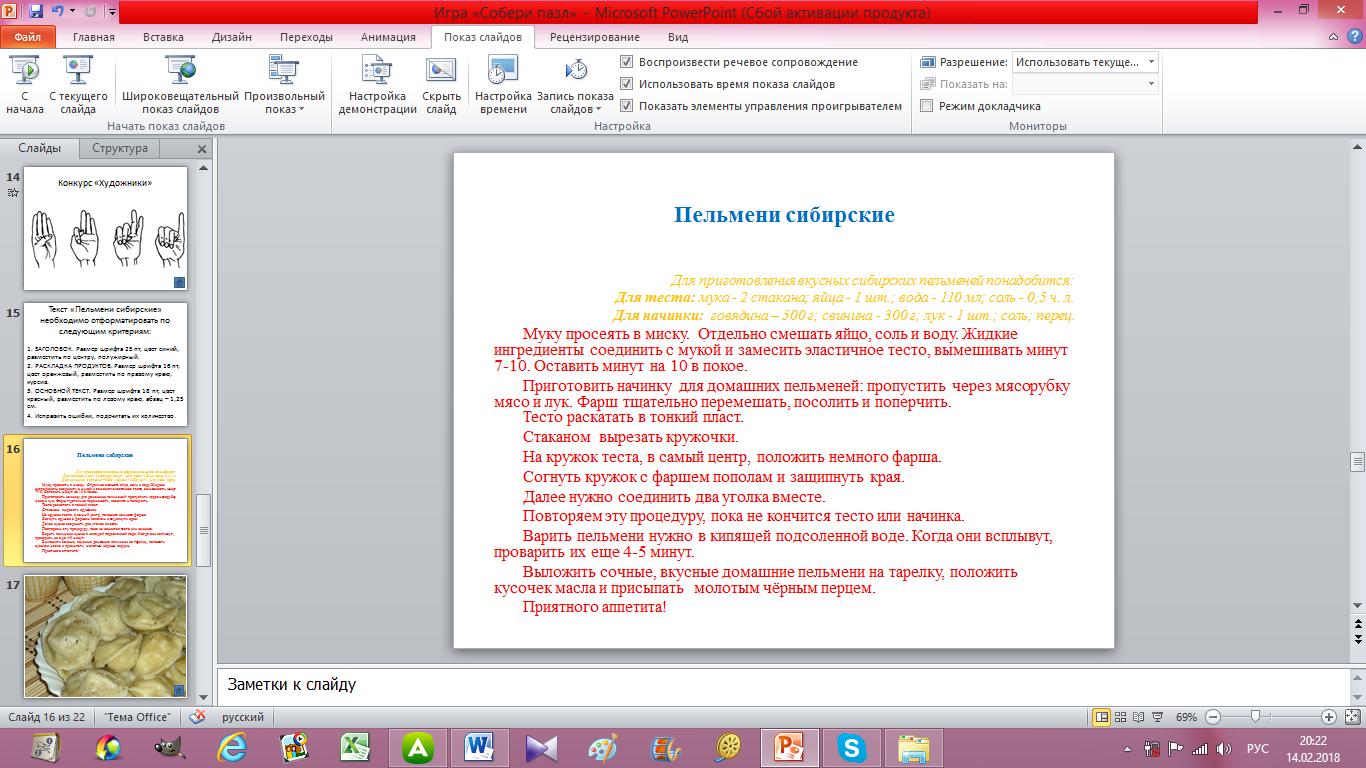
Task: Open GIMP from the taskbar
Action: pos(171,747)
